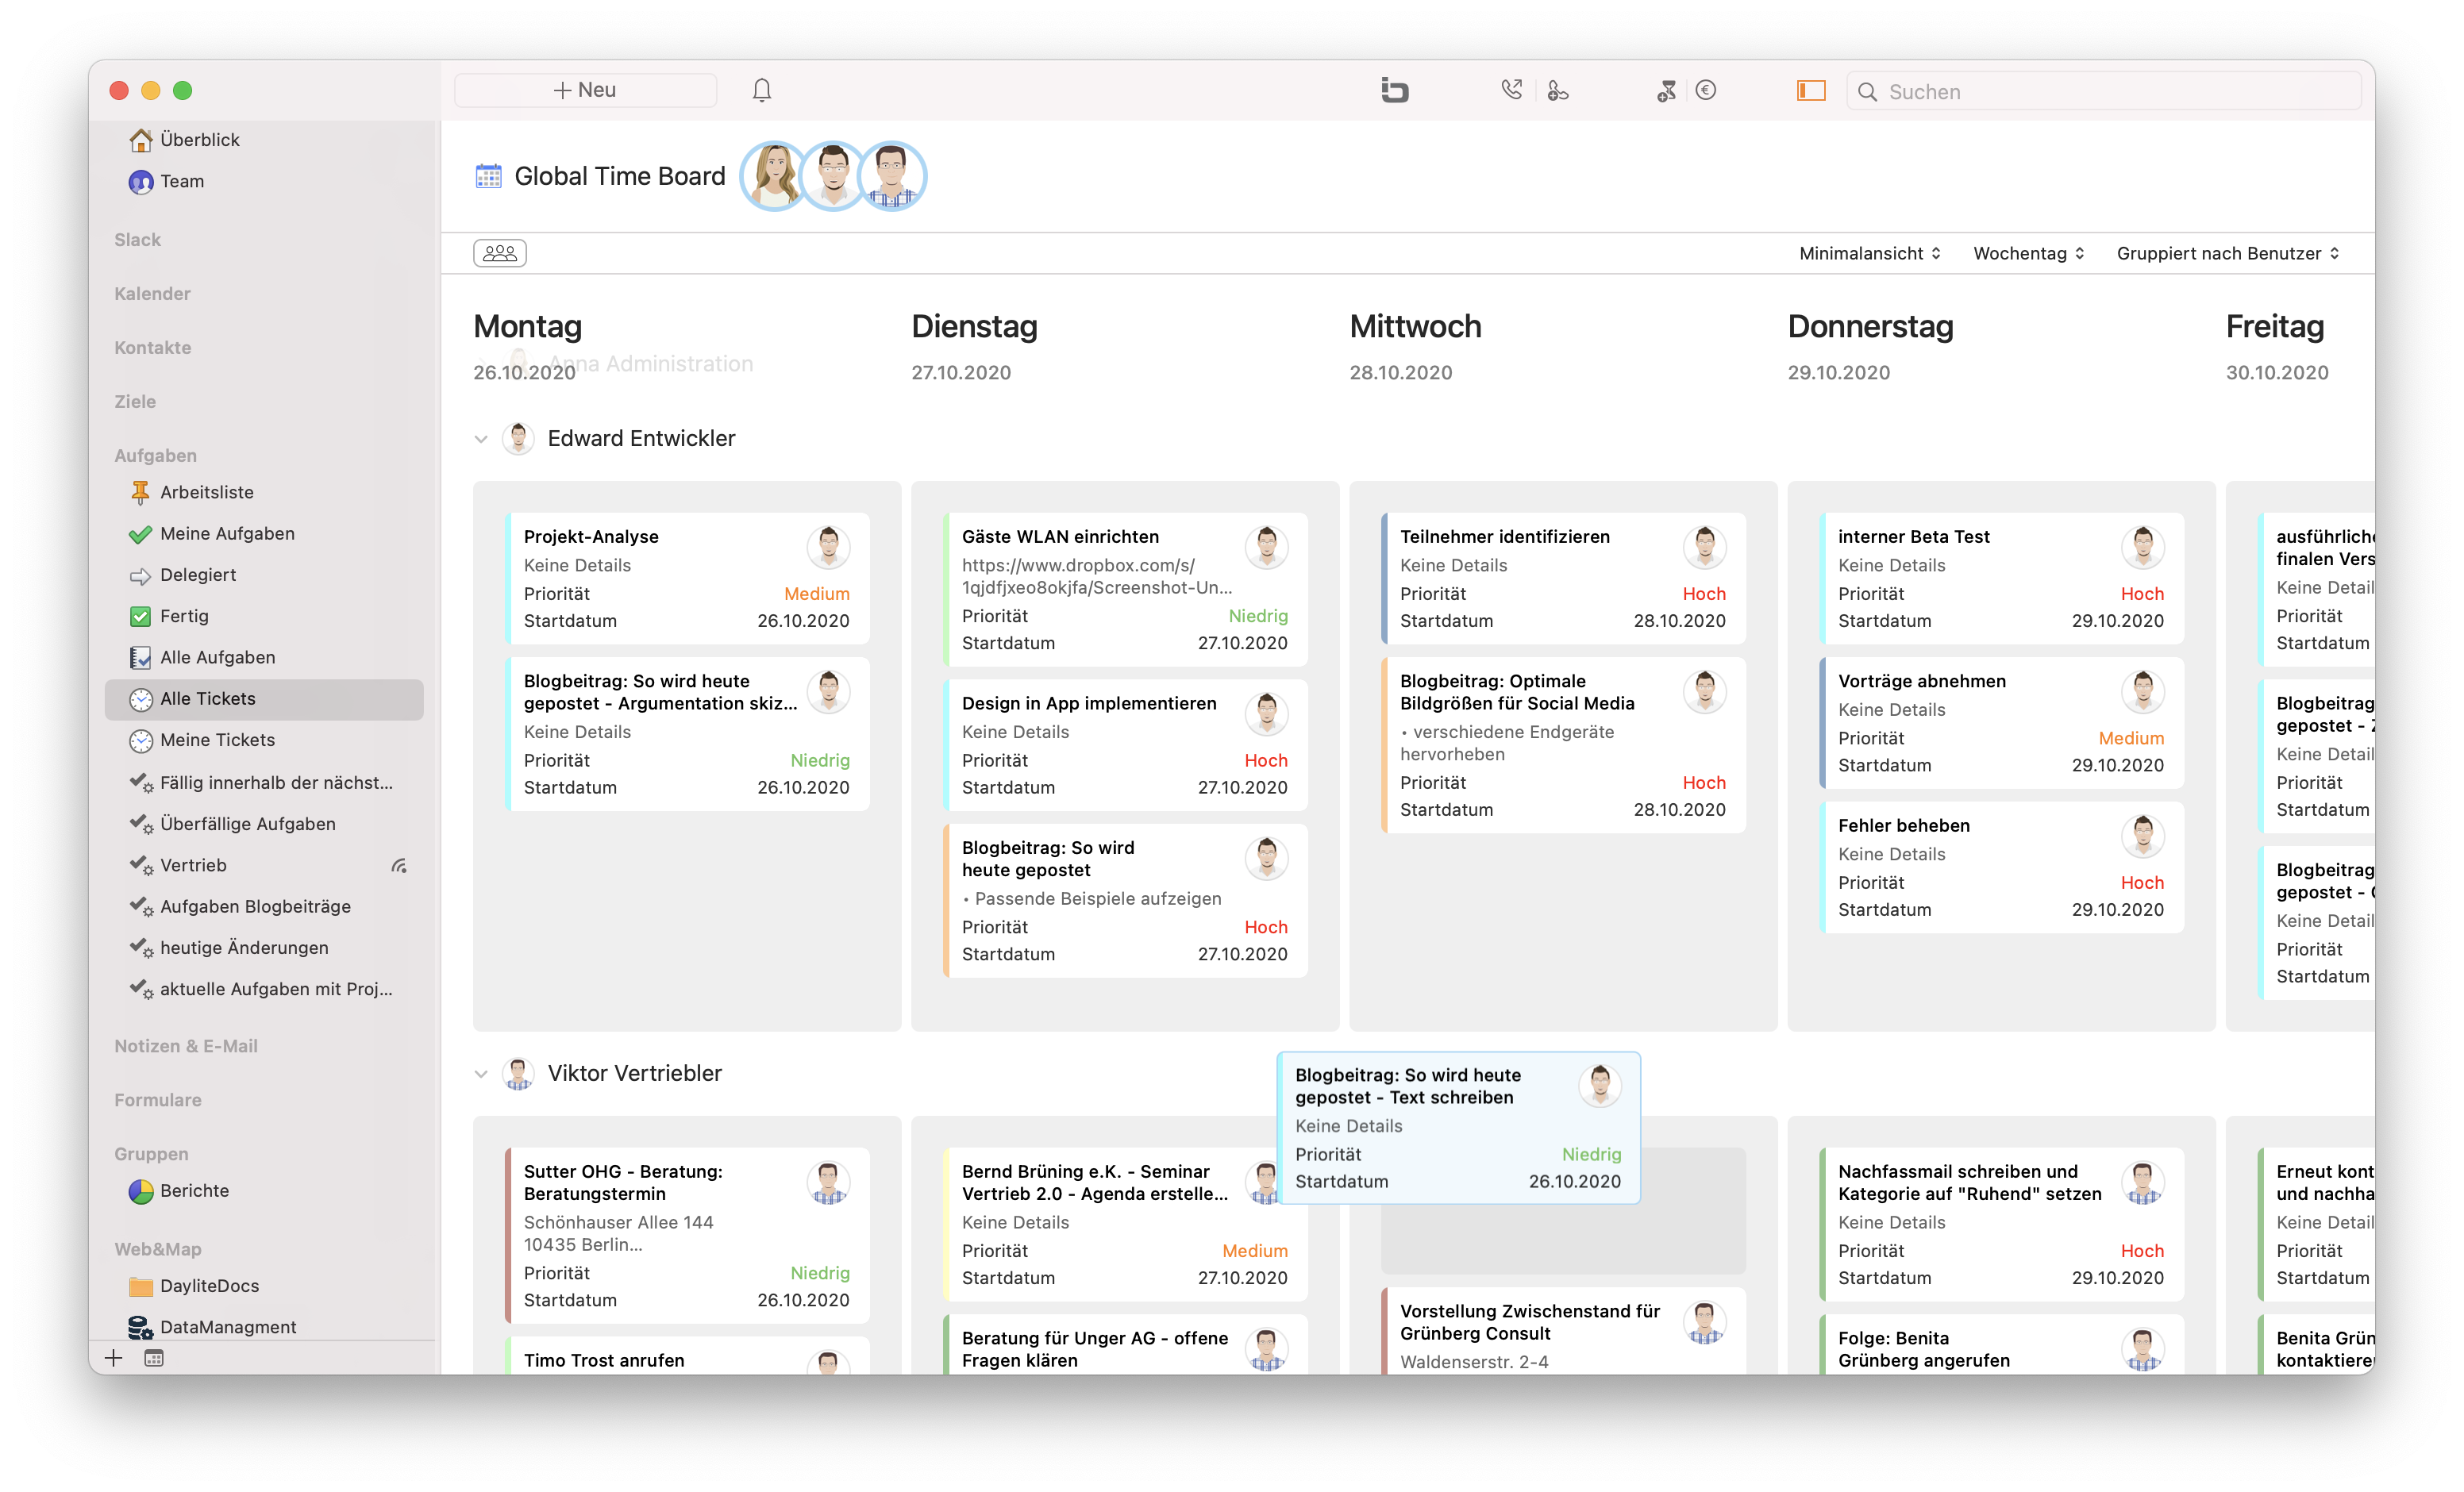2464x1492 pixels.
Task: Toggle the orange sidebar panel icon
Action: tap(1811, 91)
